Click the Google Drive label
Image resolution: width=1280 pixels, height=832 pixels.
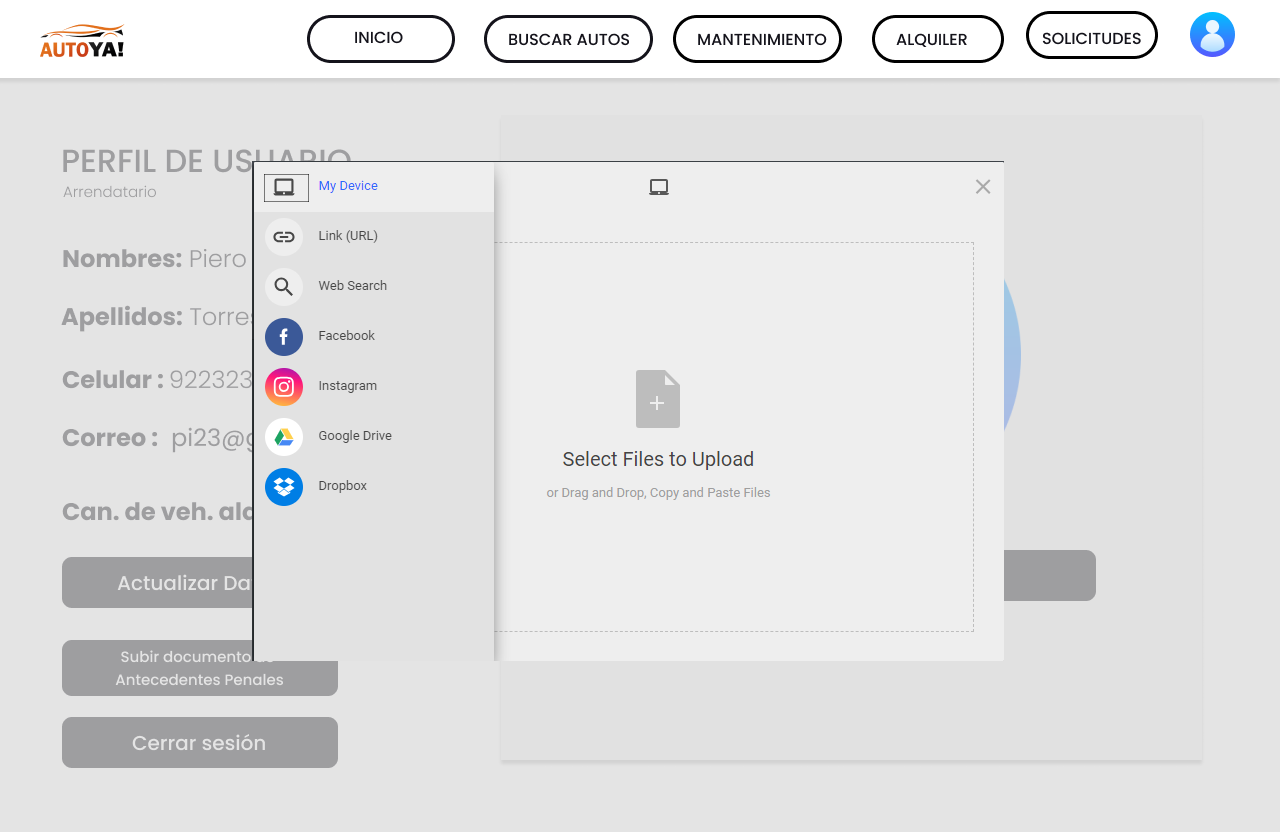click(355, 436)
